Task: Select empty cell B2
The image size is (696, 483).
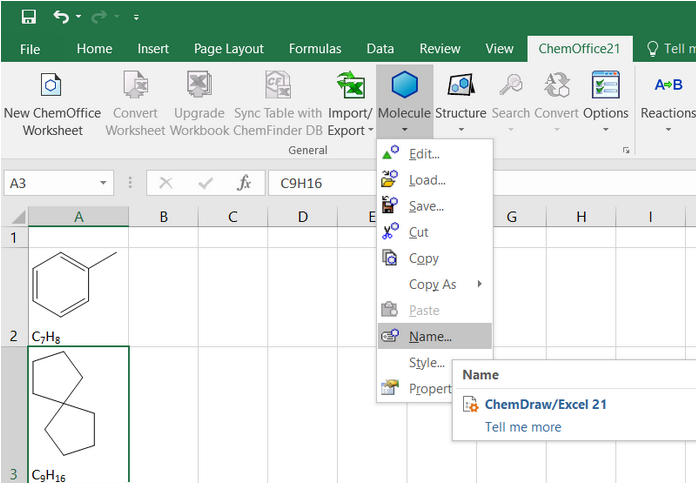Action: 163,297
